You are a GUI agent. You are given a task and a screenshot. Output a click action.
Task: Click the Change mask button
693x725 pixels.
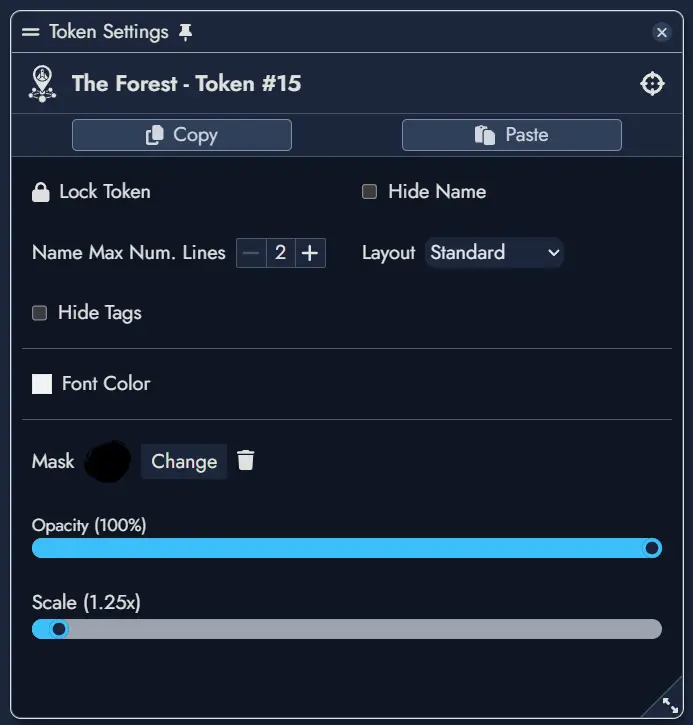(x=184, y=462)
